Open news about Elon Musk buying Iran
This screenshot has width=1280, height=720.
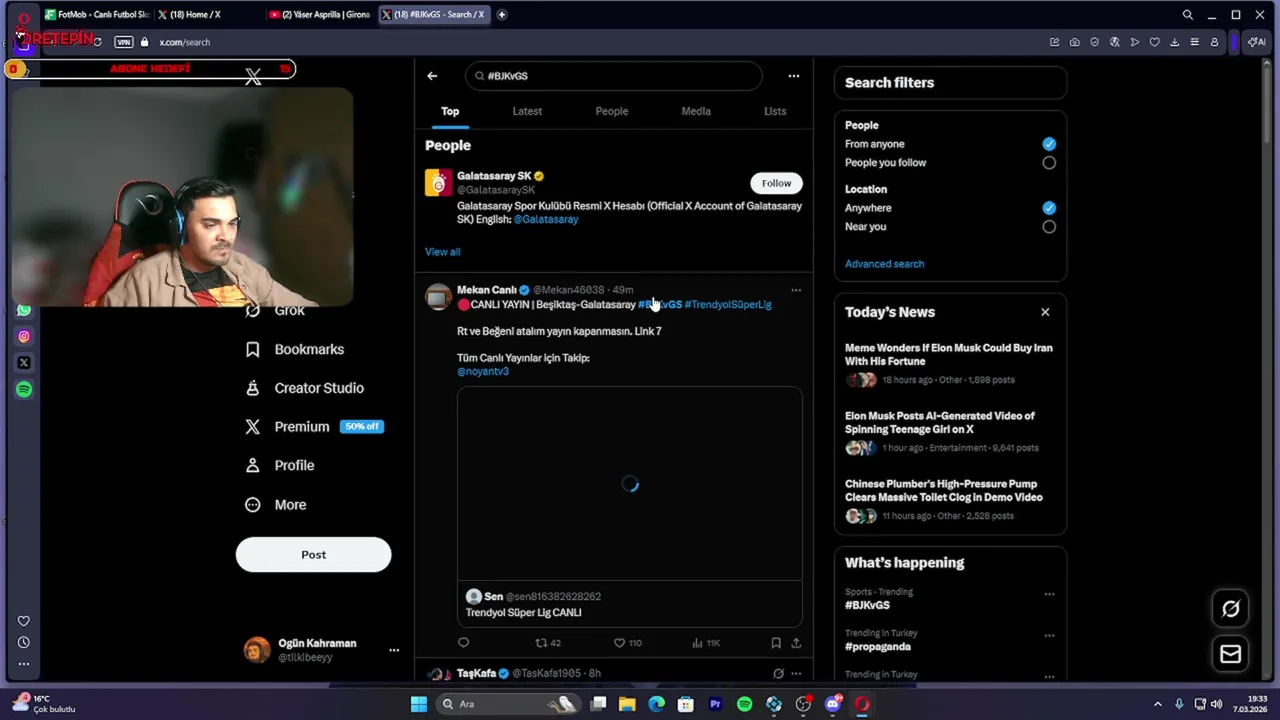point(949,364)
